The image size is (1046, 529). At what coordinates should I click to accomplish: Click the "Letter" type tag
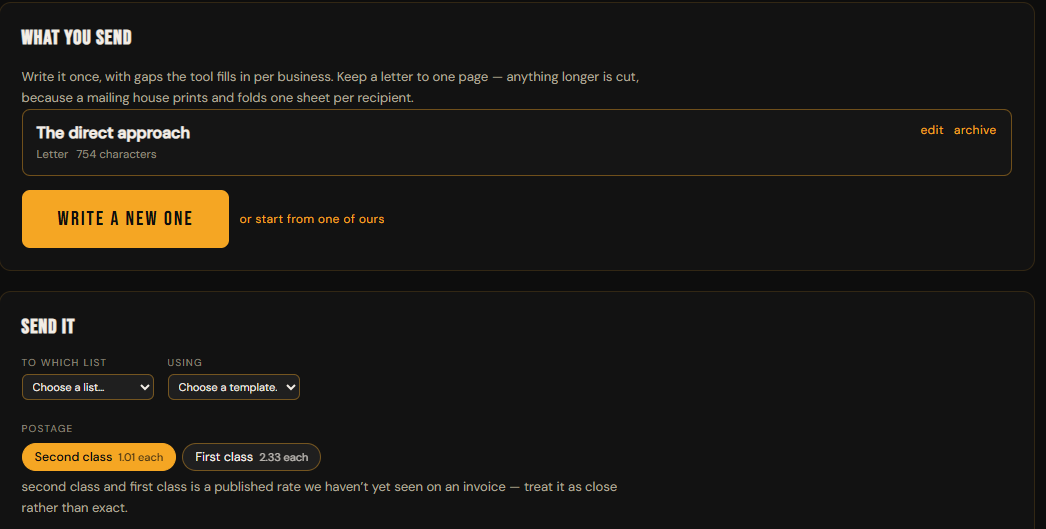pyautogui.click(x=52, y=154)
